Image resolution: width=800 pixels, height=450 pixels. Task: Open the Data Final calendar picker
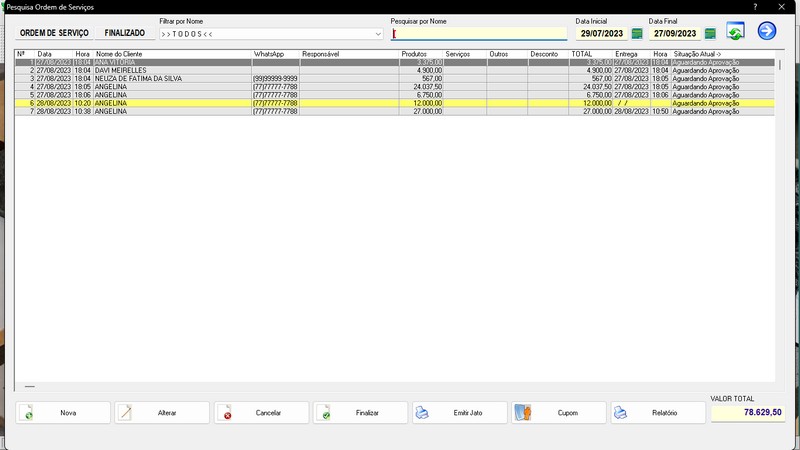(710, 34)
